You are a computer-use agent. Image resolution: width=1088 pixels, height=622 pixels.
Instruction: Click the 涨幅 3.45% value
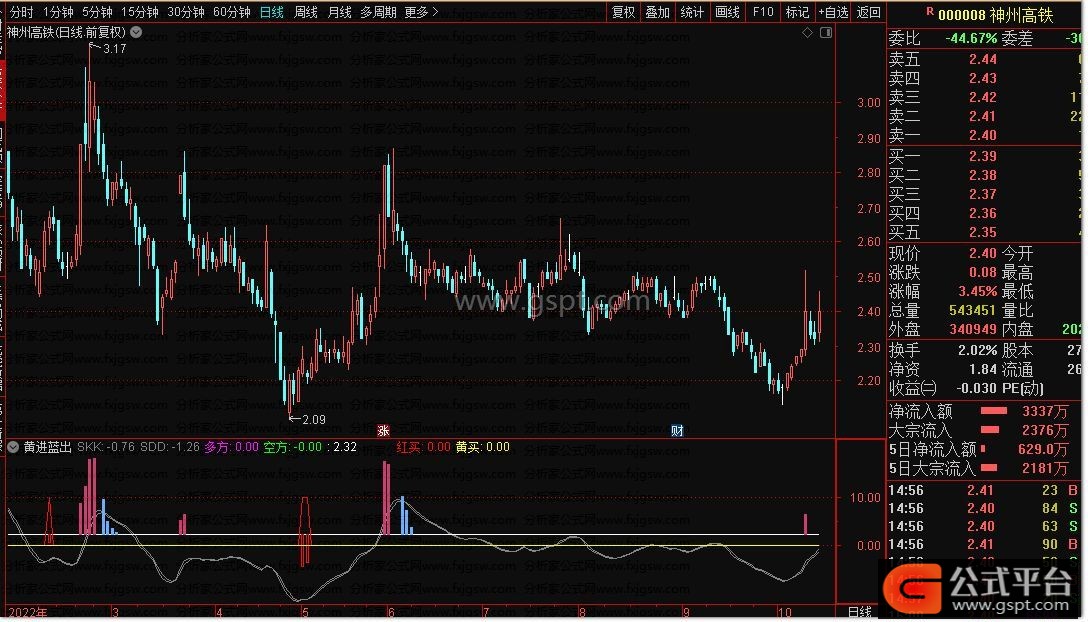977,292
